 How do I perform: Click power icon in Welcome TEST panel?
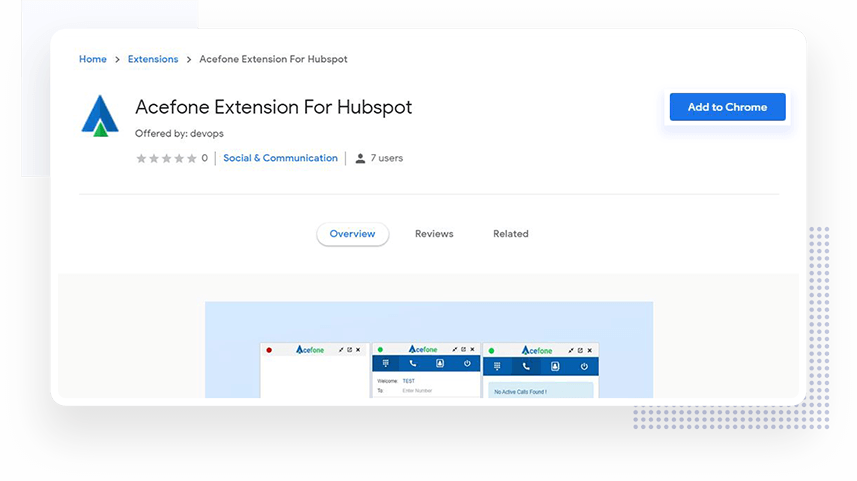467,363
